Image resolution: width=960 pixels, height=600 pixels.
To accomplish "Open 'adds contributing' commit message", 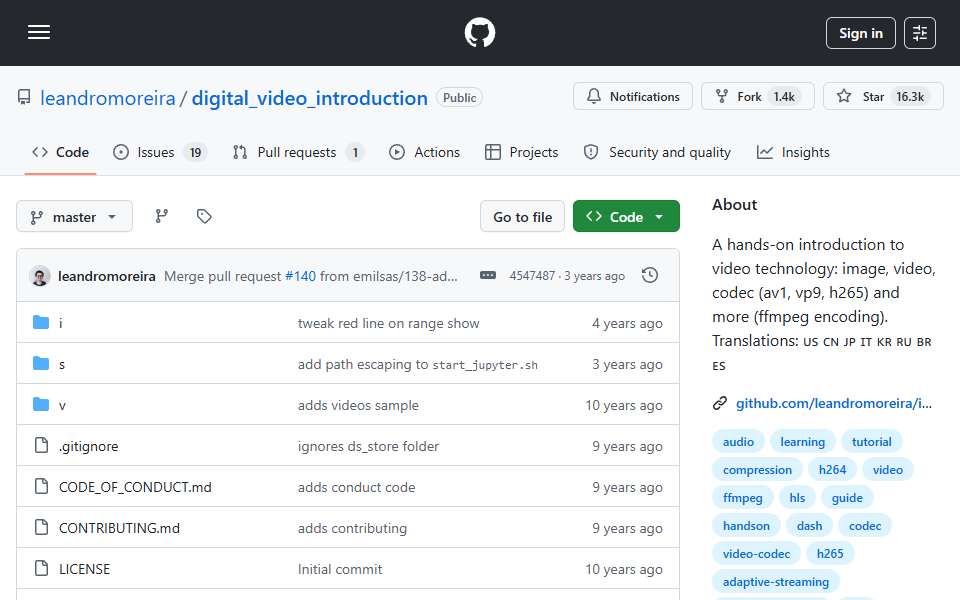I will pos(352,528).
